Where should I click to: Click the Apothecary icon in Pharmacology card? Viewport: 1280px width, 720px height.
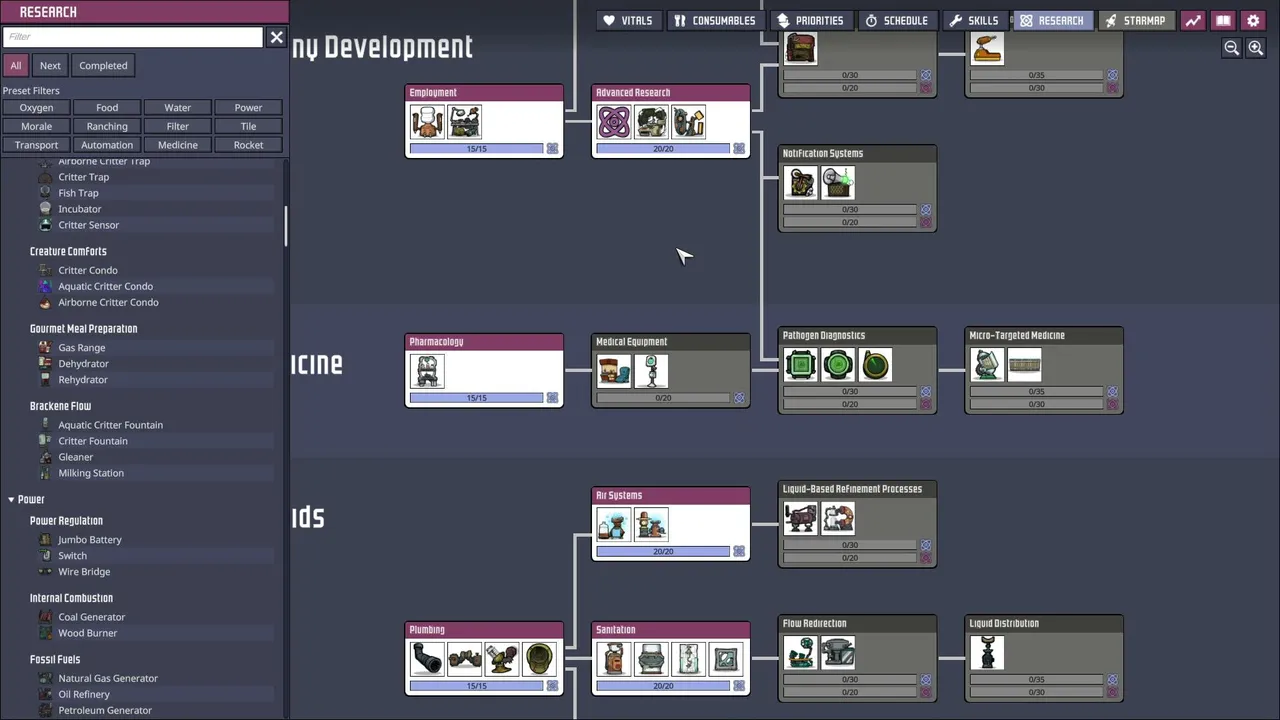[x=427, y=371]
